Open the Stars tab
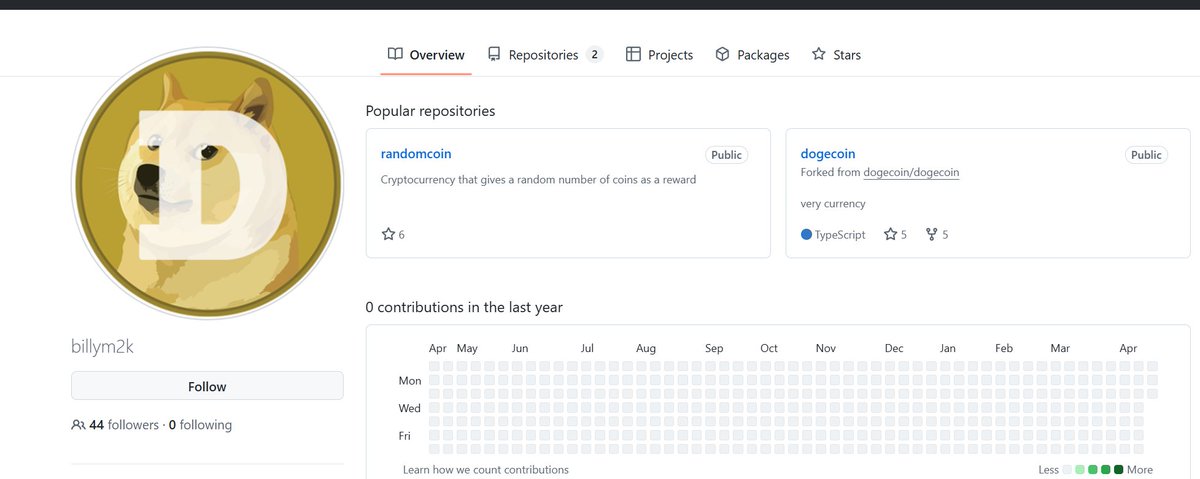Viewport: 1200px width, 479px height. click(836, 55)
